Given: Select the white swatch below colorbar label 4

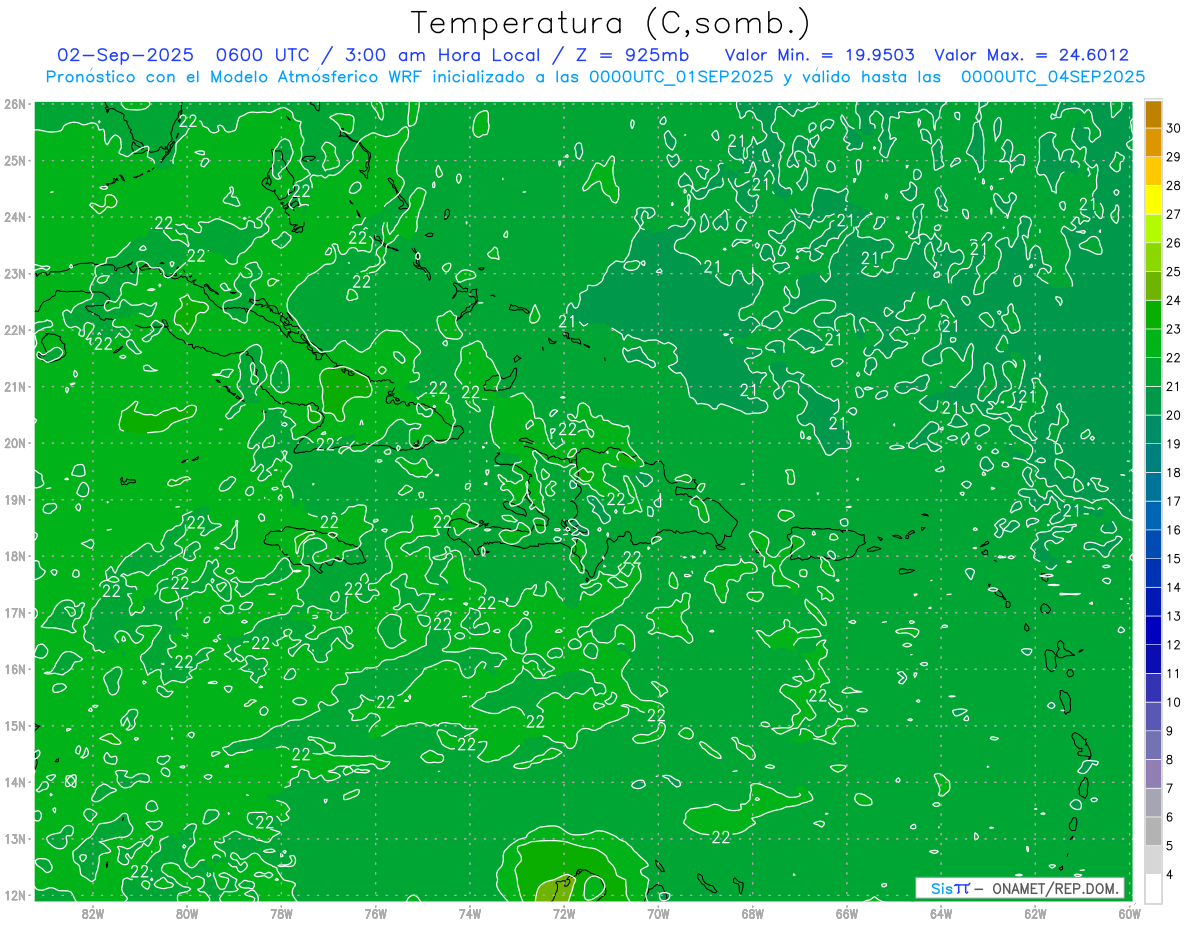Looking at the screenshot, I should pyautogui.click(x=1153, y=888).
